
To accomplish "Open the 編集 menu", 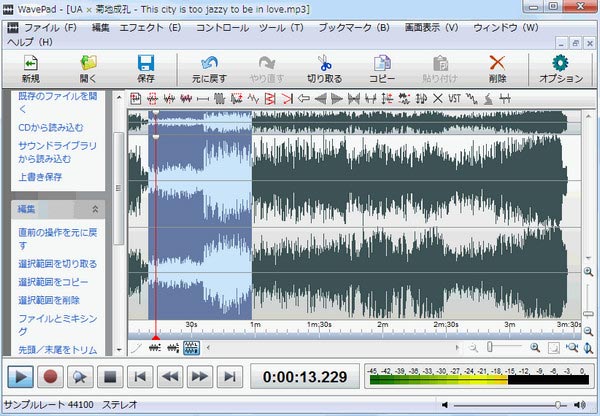I will (101, 28).
